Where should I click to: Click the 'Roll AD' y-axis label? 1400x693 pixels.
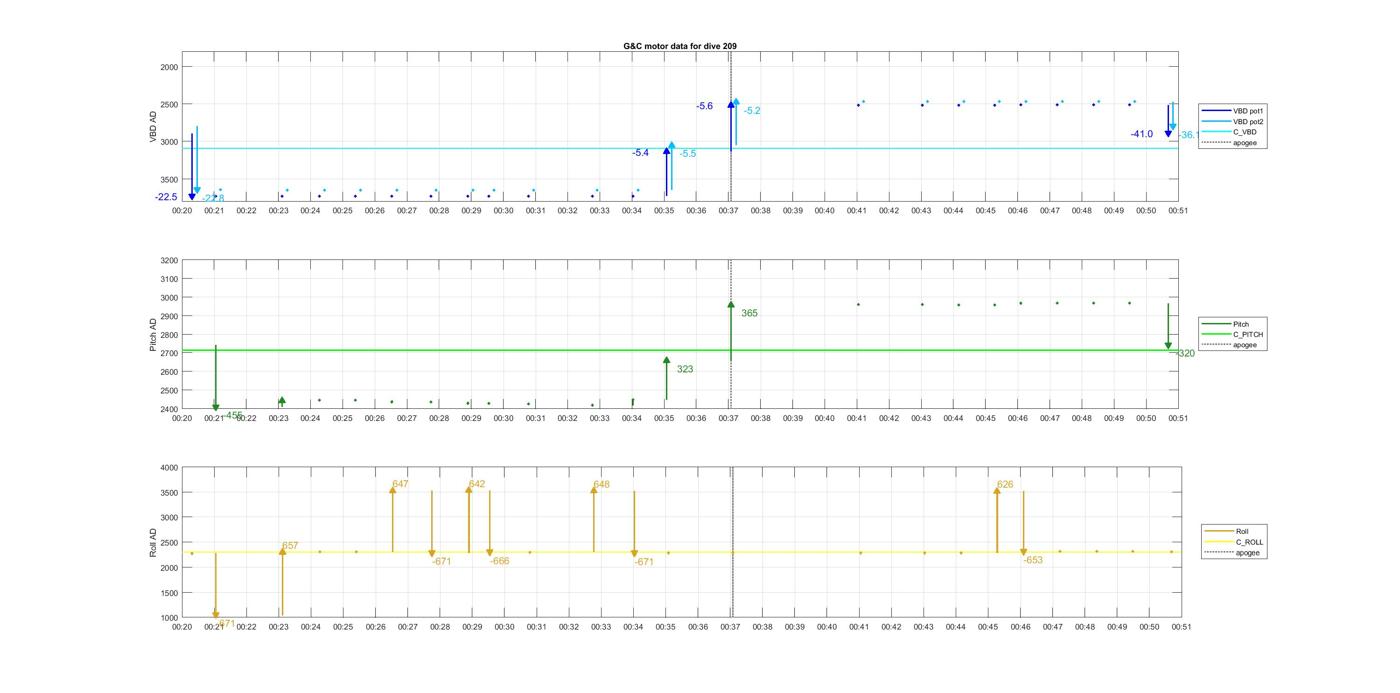[154, 542]
